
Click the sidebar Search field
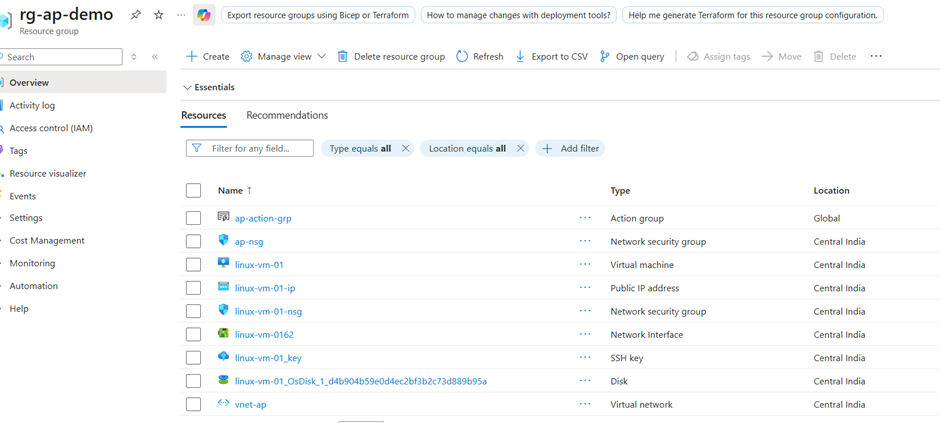click(x=61, y=57)
